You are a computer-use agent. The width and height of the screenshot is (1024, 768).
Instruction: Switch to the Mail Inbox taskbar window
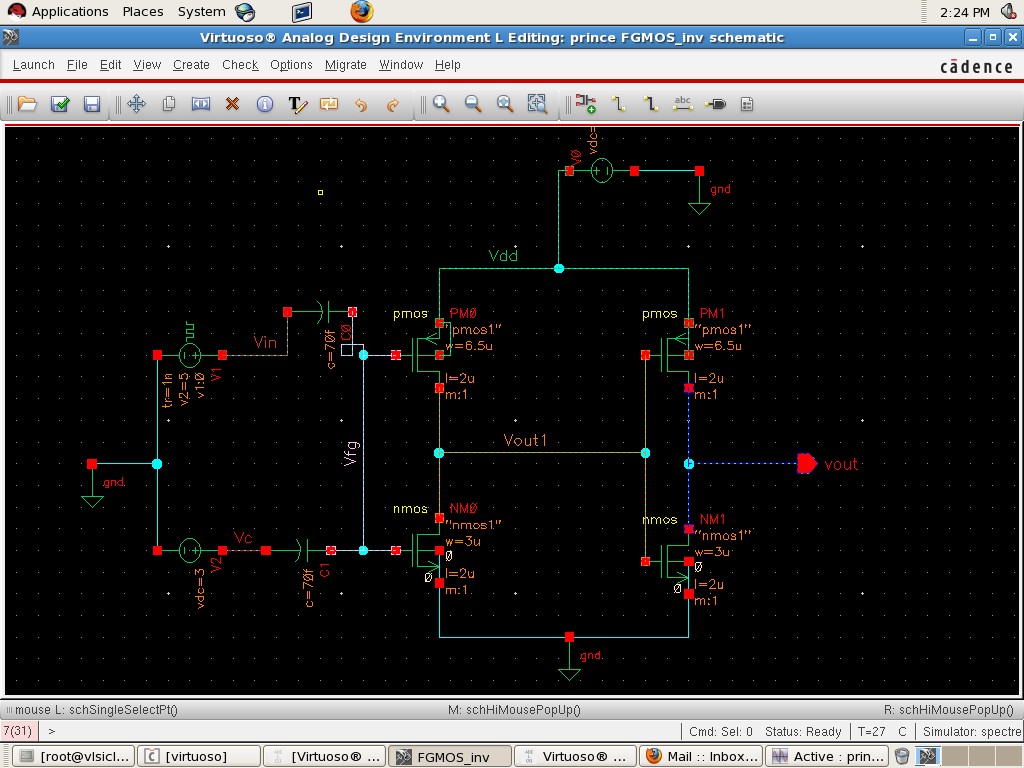pos(700,756)
